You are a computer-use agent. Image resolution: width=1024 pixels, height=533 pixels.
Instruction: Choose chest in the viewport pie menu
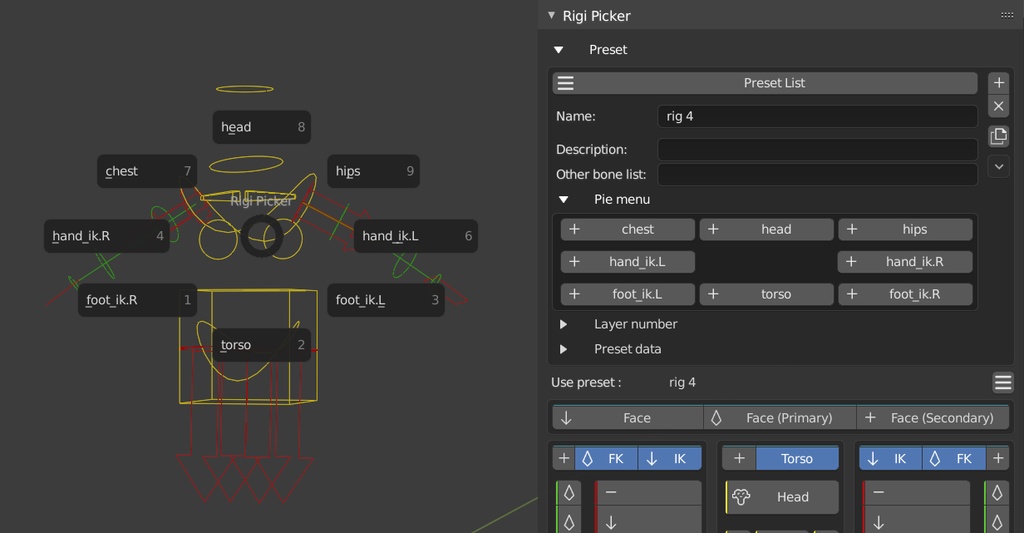pyautogui.click(x=147, y=171)
